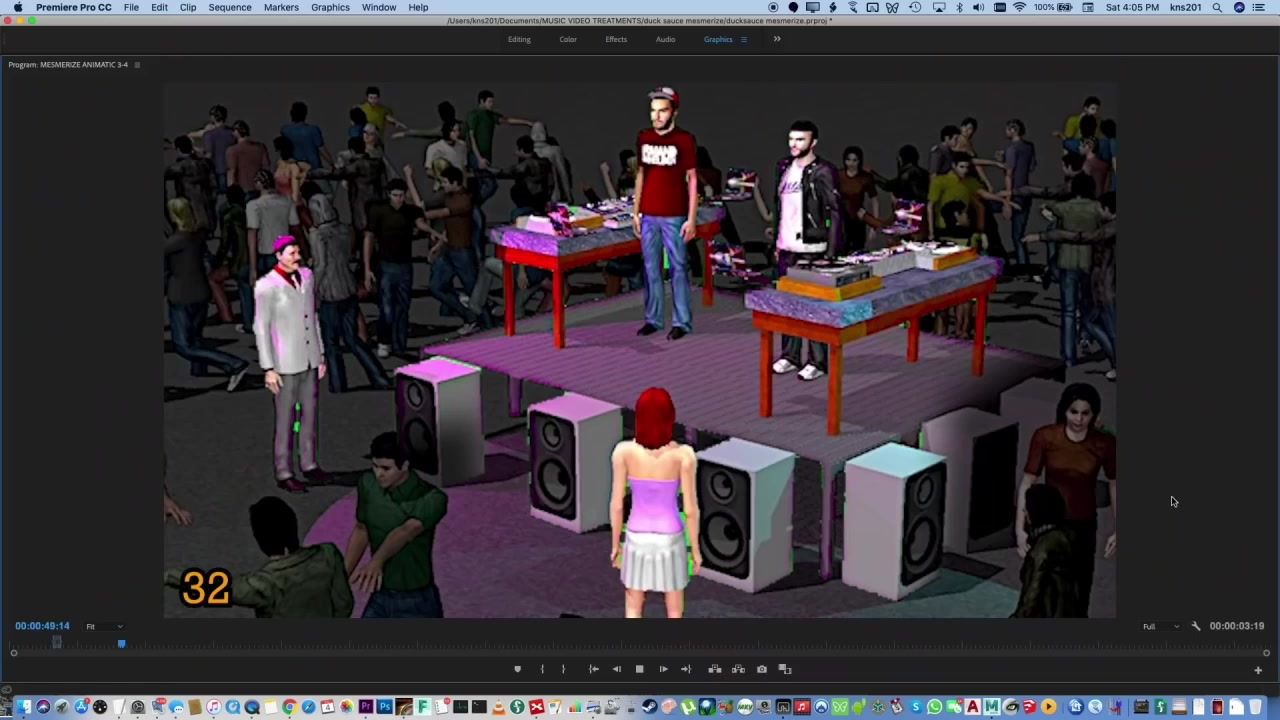Screen dimensions: 1280x720
Task: Click the current timecode 00:00:49:14
Action: coord(42,626)
